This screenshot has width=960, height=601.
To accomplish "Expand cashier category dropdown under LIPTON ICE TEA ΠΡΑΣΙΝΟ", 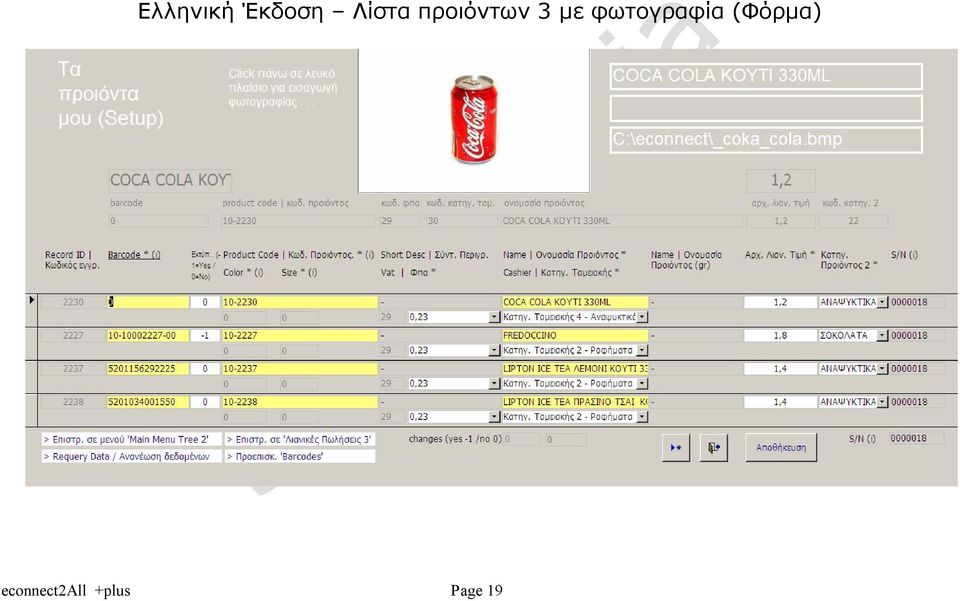I will [642, 417].
